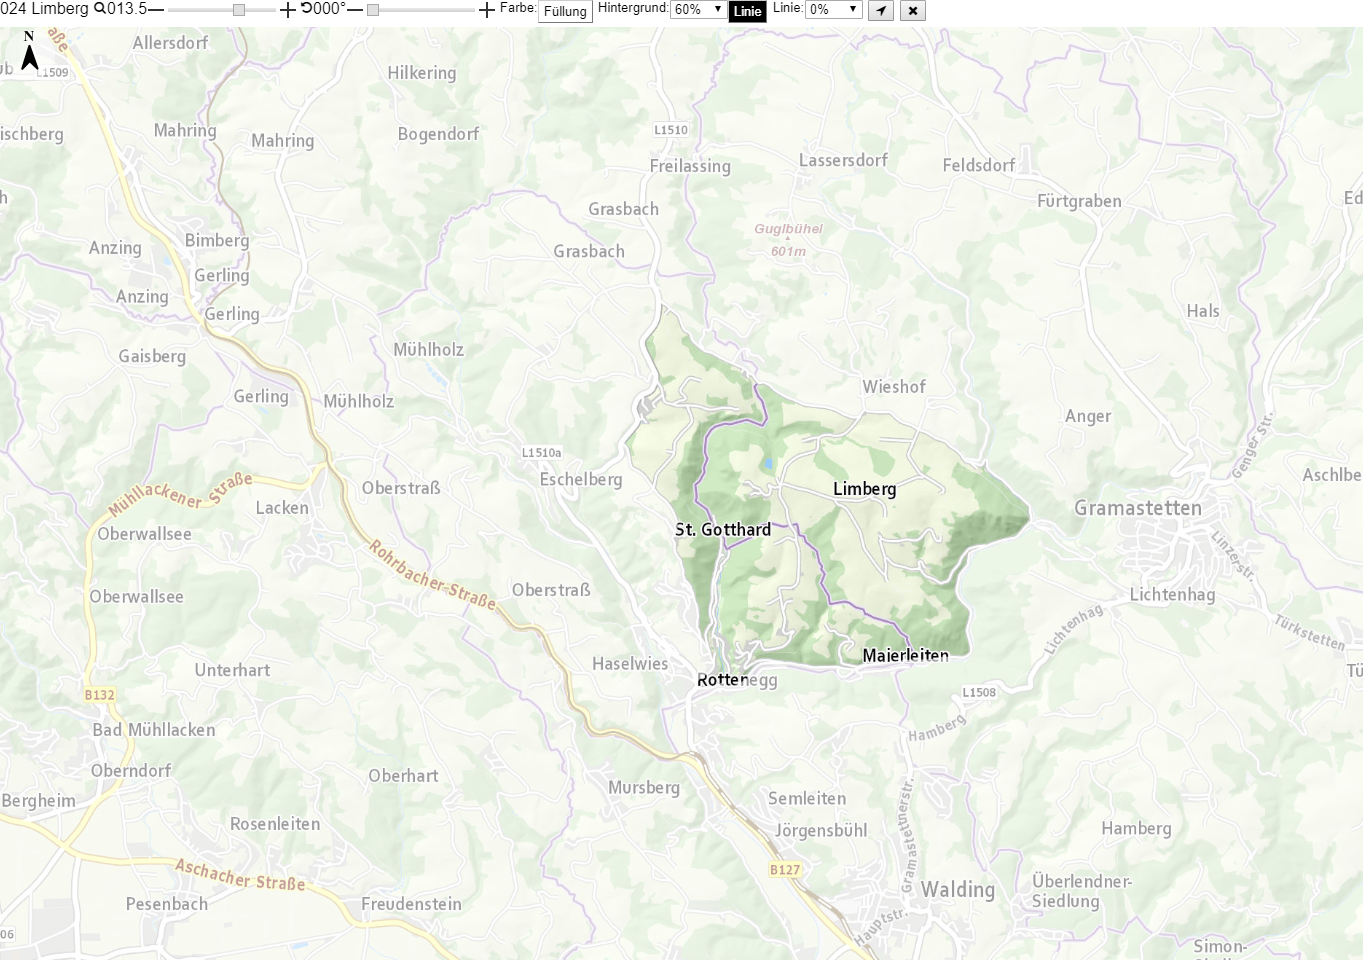Open the Hintergrund percentage dropdown

698,9
